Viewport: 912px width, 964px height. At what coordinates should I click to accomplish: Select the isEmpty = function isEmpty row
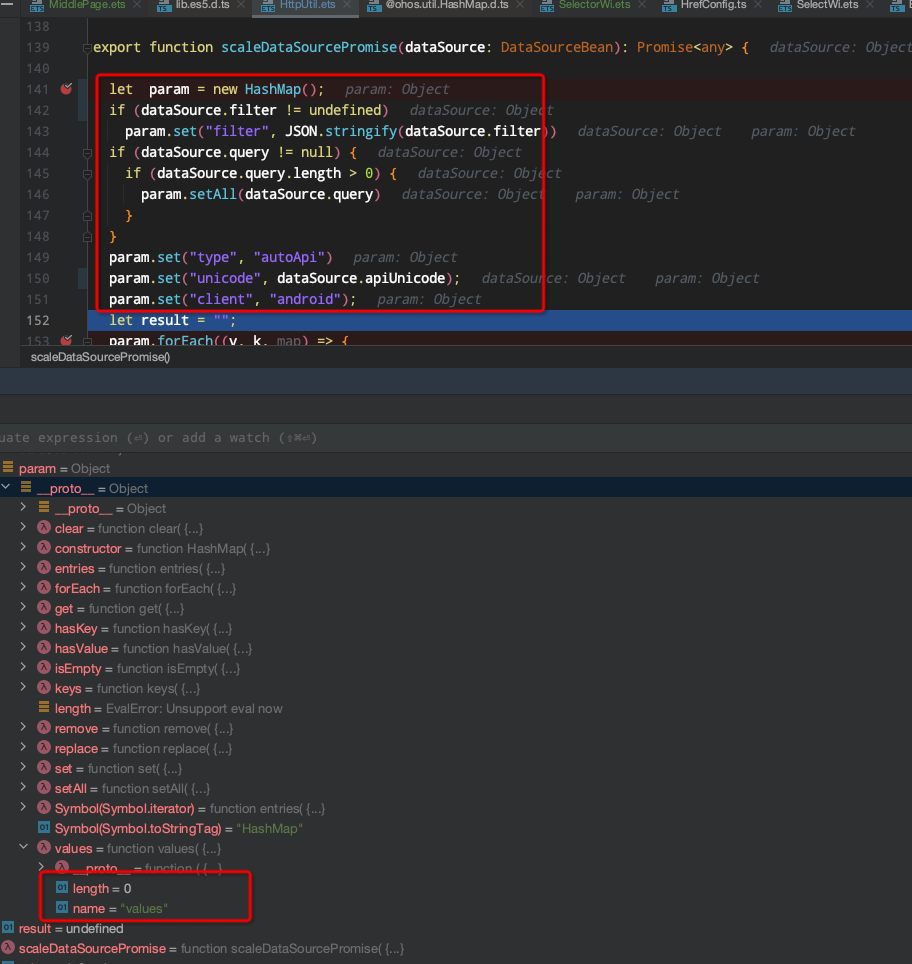pyautogui.click(x=456, y=668)
